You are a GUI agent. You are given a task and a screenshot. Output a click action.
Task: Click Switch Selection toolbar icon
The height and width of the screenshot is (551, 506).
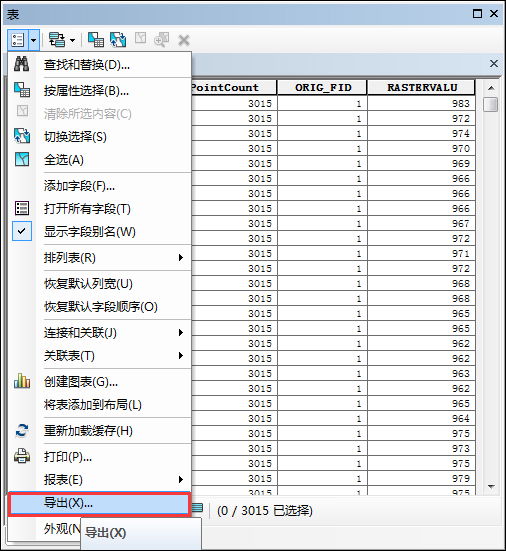click(x=118, y=40)
